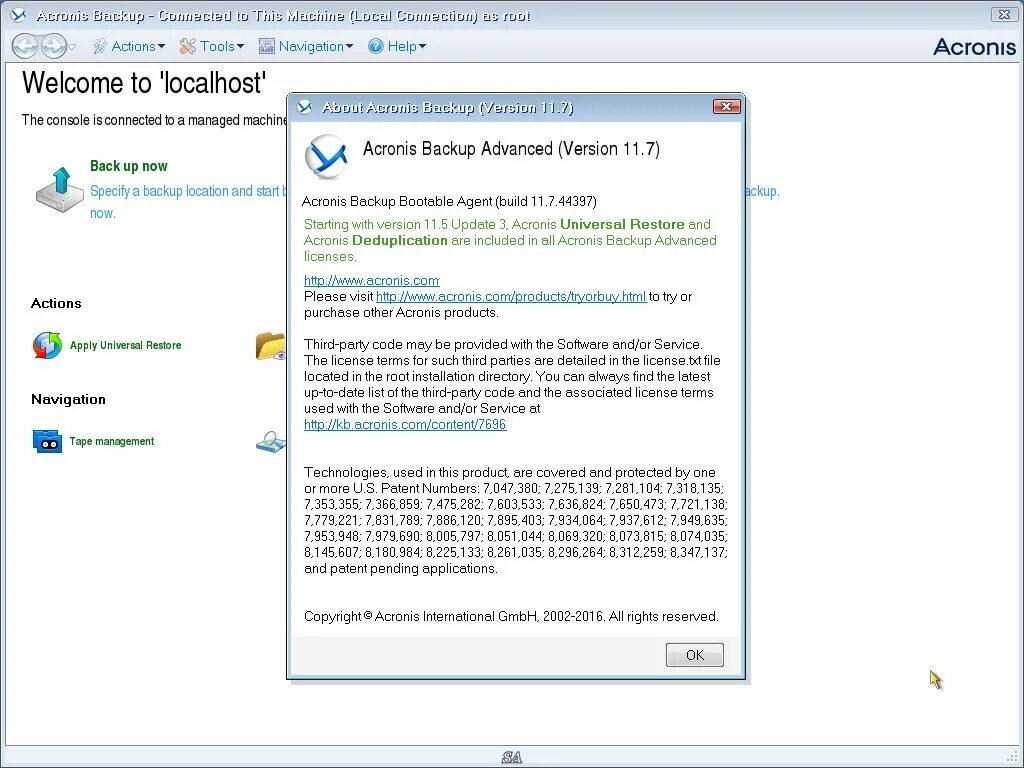Open the tryorbuy.html products link
Viewport: 1024px width, 768px height.
point(511,296)
